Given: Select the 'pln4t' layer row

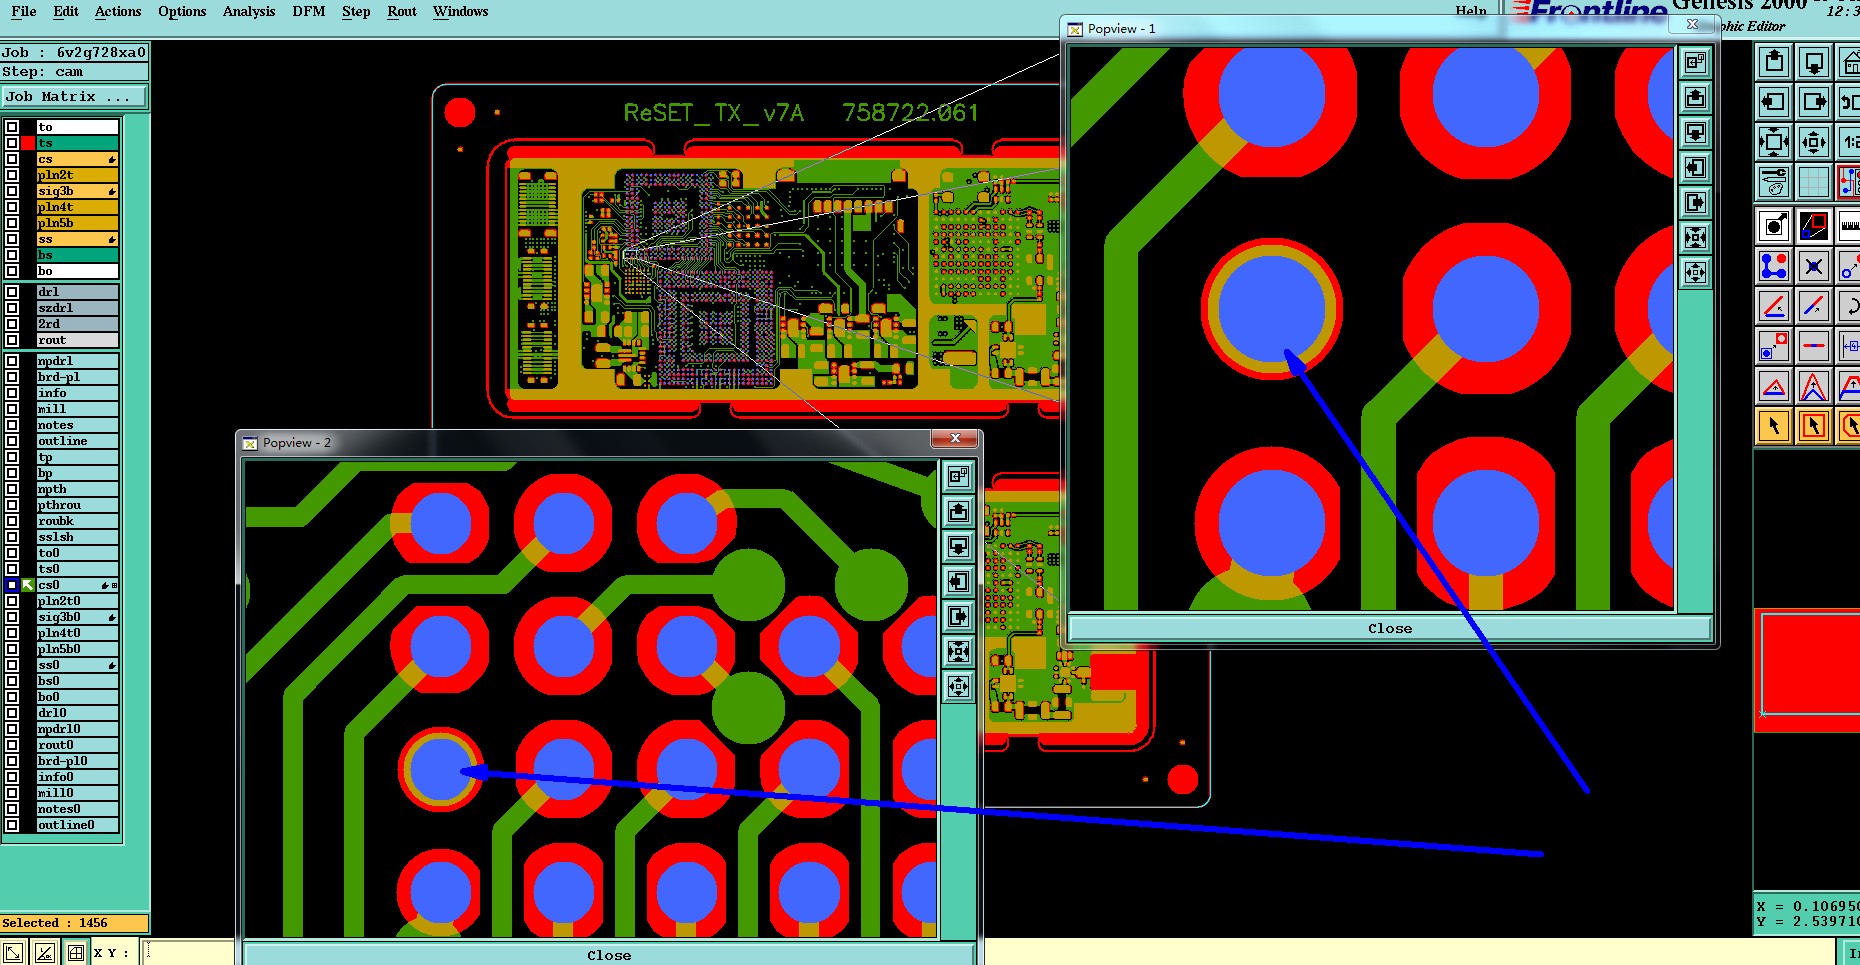Looking at the screenshot, I should [x=77, y=207].
